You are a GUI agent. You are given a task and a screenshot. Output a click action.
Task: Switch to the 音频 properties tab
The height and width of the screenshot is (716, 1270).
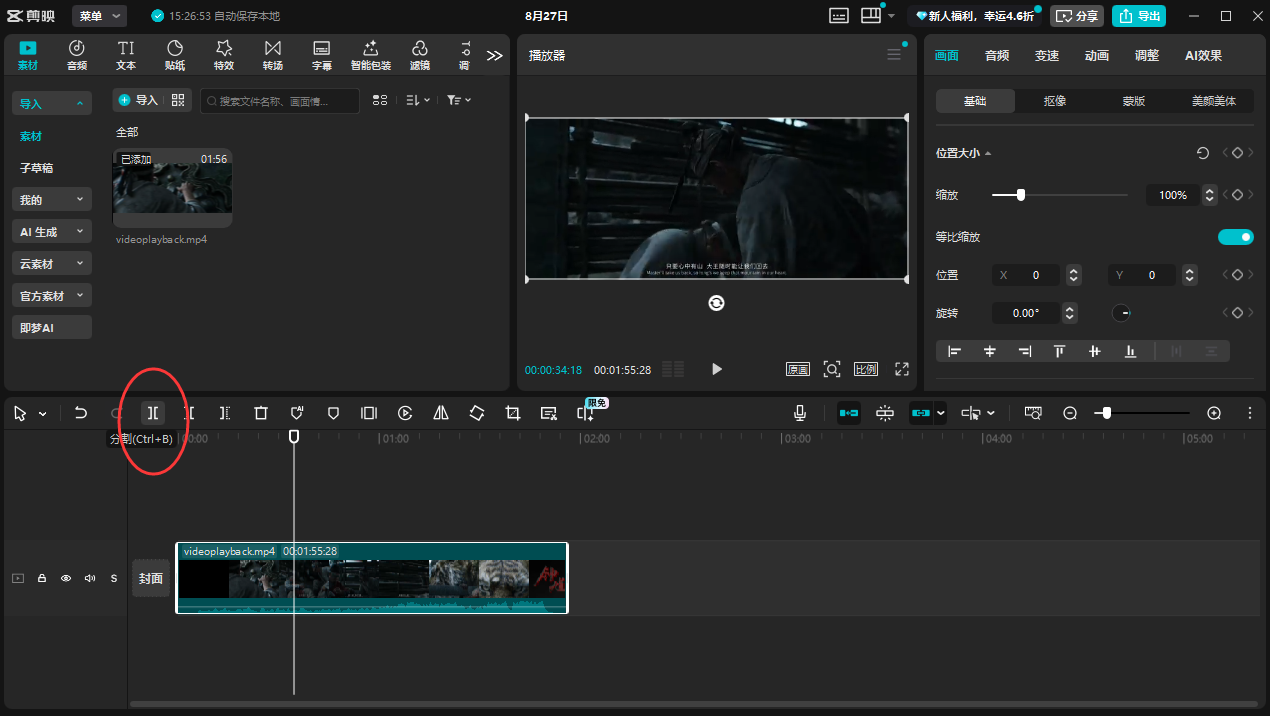(x=996, y=56)
